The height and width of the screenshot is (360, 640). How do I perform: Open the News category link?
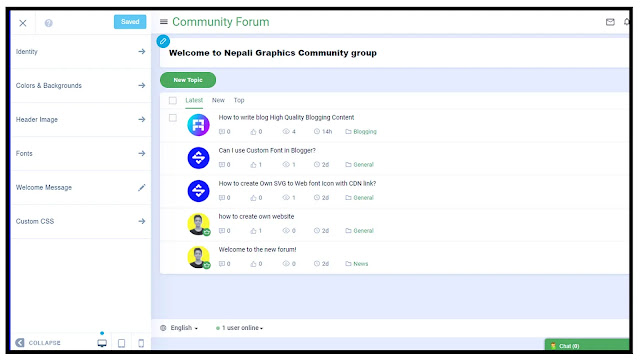360,264
